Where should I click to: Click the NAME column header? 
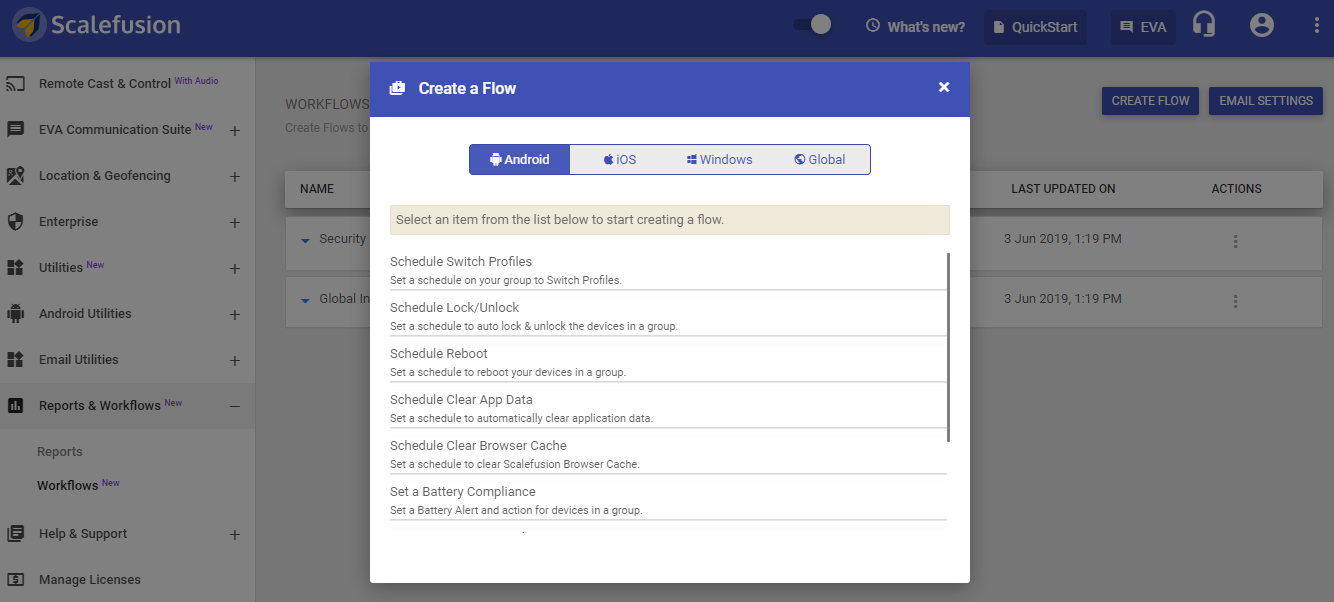coord(317,189)
